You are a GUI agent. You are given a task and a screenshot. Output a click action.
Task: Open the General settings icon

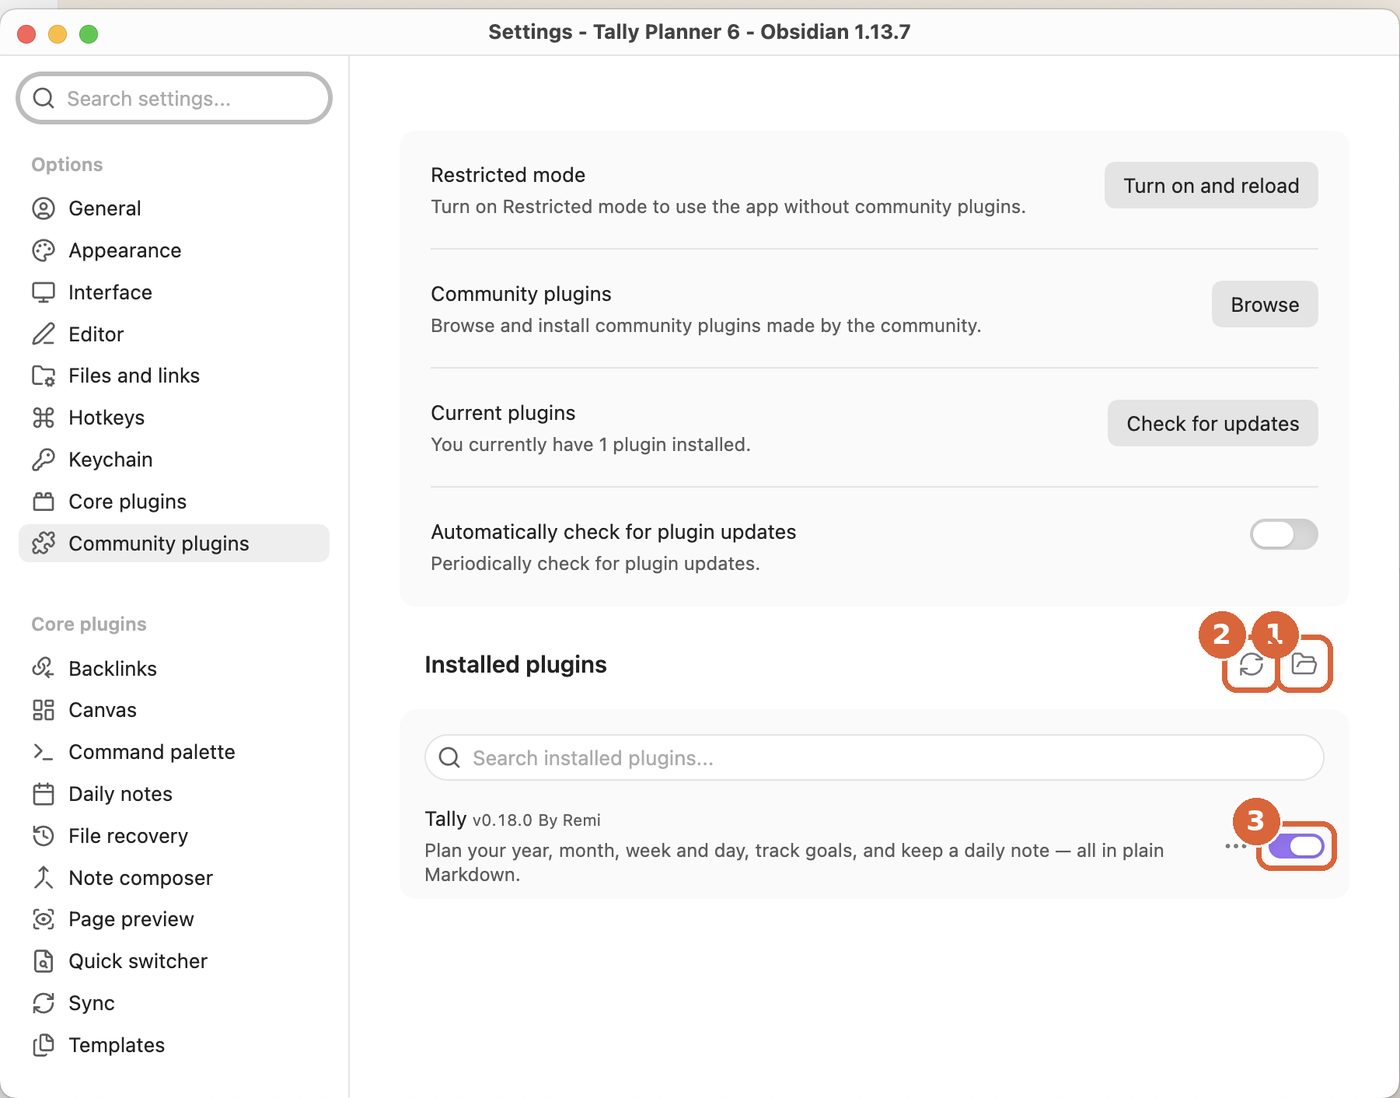pyautogui.click(x=43, y=208)
